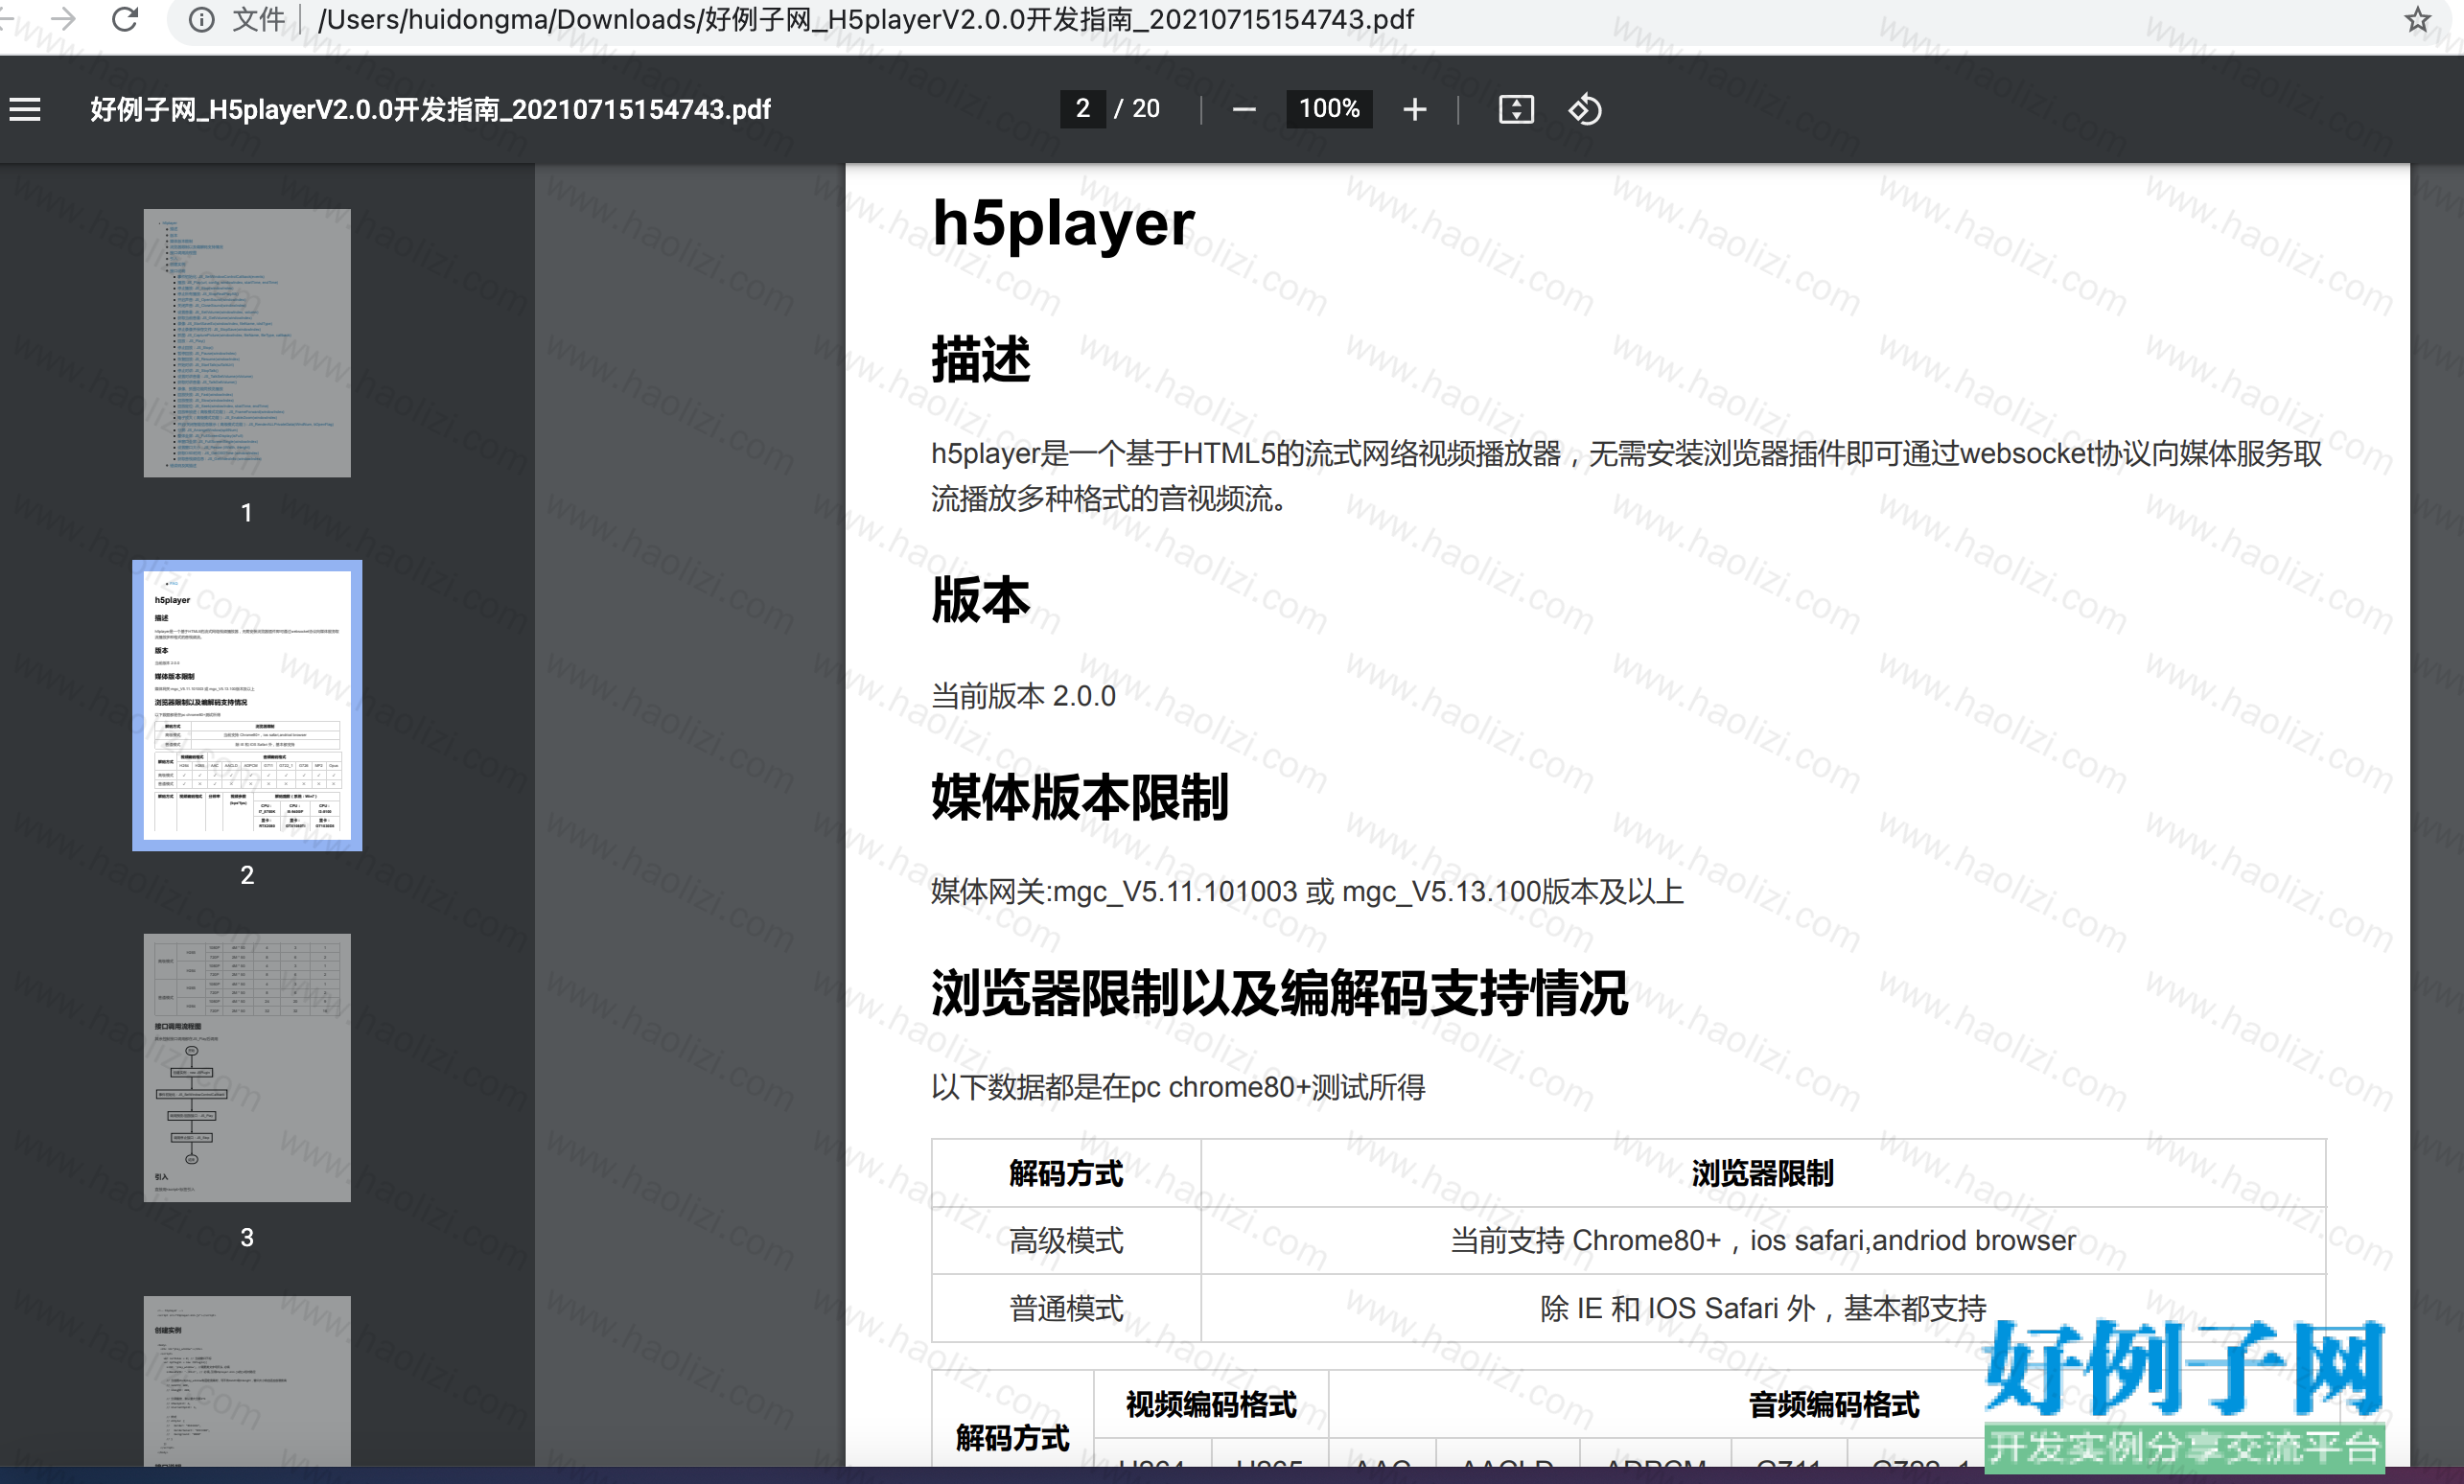
Task: Rotate the PDF counterclockwise
Action: (x=1585, y=109)
